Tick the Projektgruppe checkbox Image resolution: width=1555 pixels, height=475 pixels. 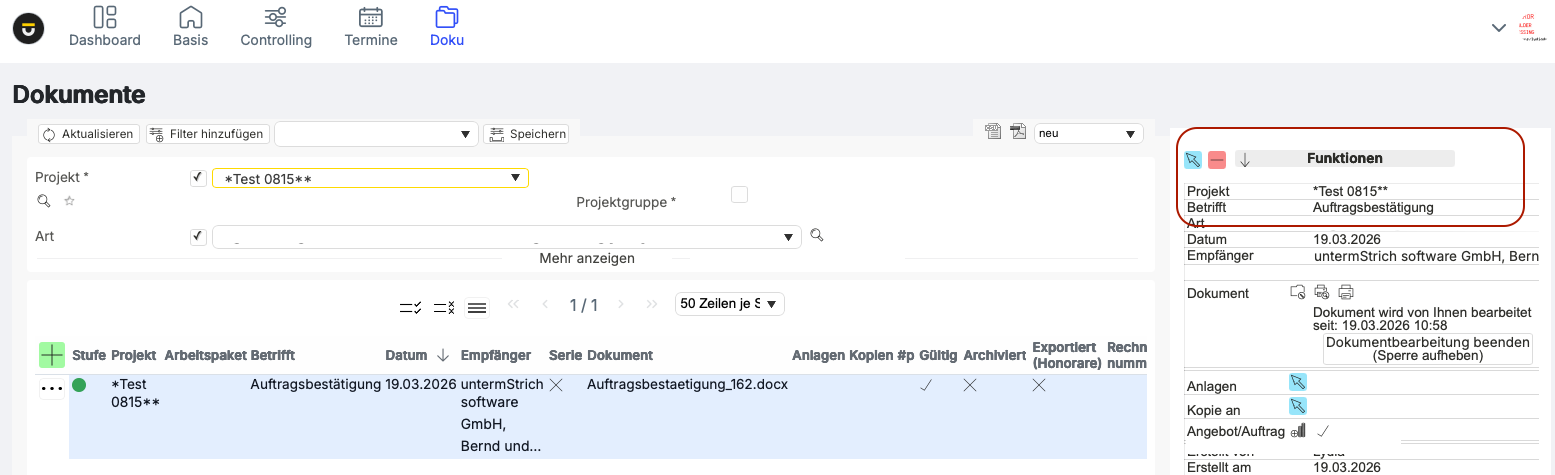(739, 195)
